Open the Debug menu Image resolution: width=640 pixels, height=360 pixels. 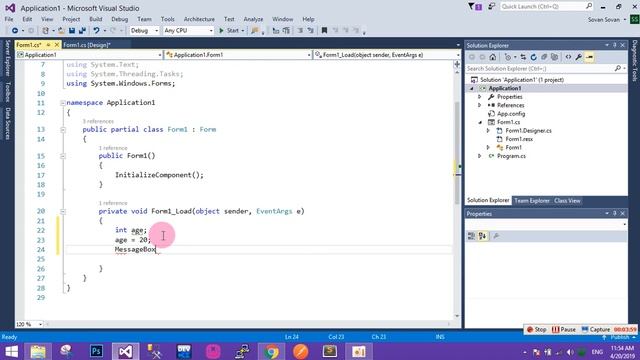click(x=120, y=19)
